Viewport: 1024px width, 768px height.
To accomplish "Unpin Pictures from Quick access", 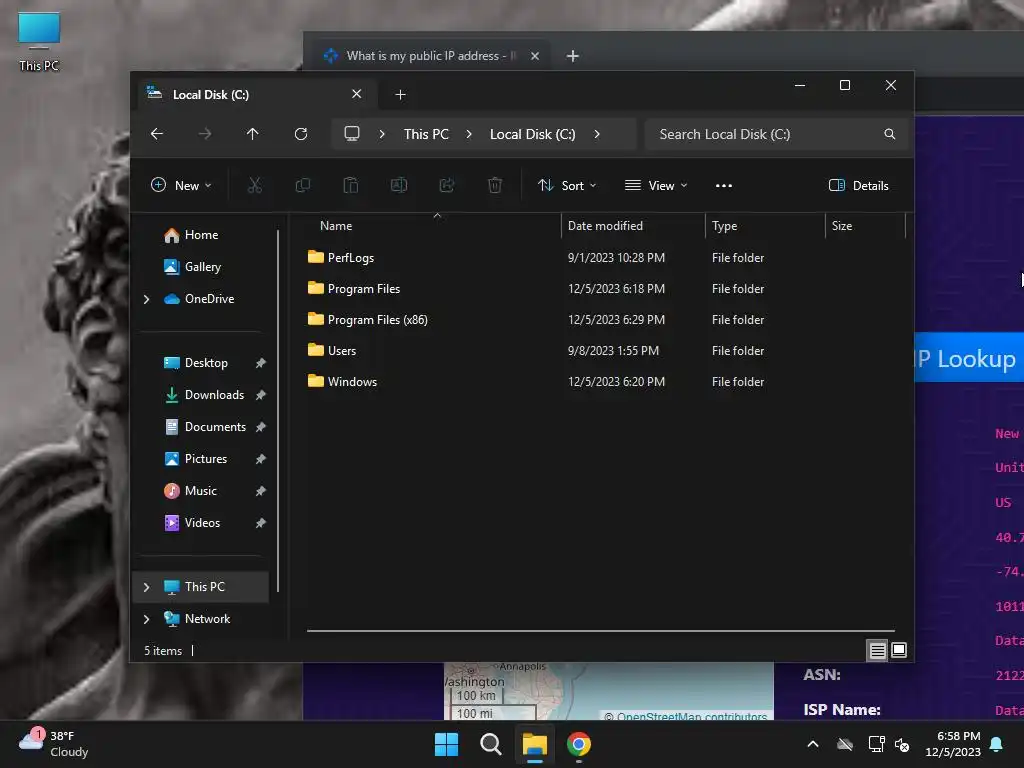I will (x=261, y=459).
